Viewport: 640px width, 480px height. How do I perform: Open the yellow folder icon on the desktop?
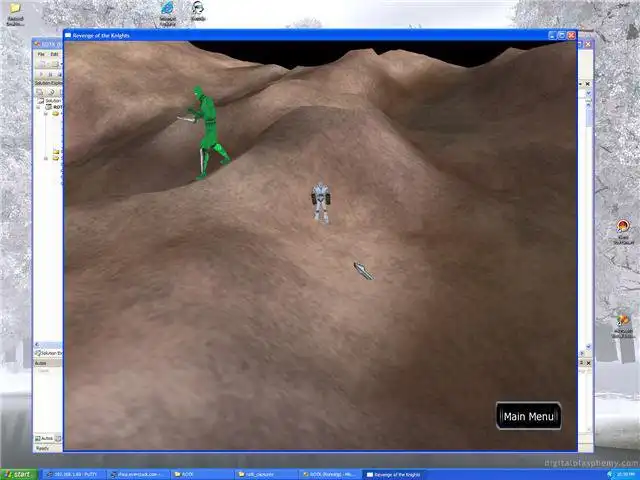[15, 14]
